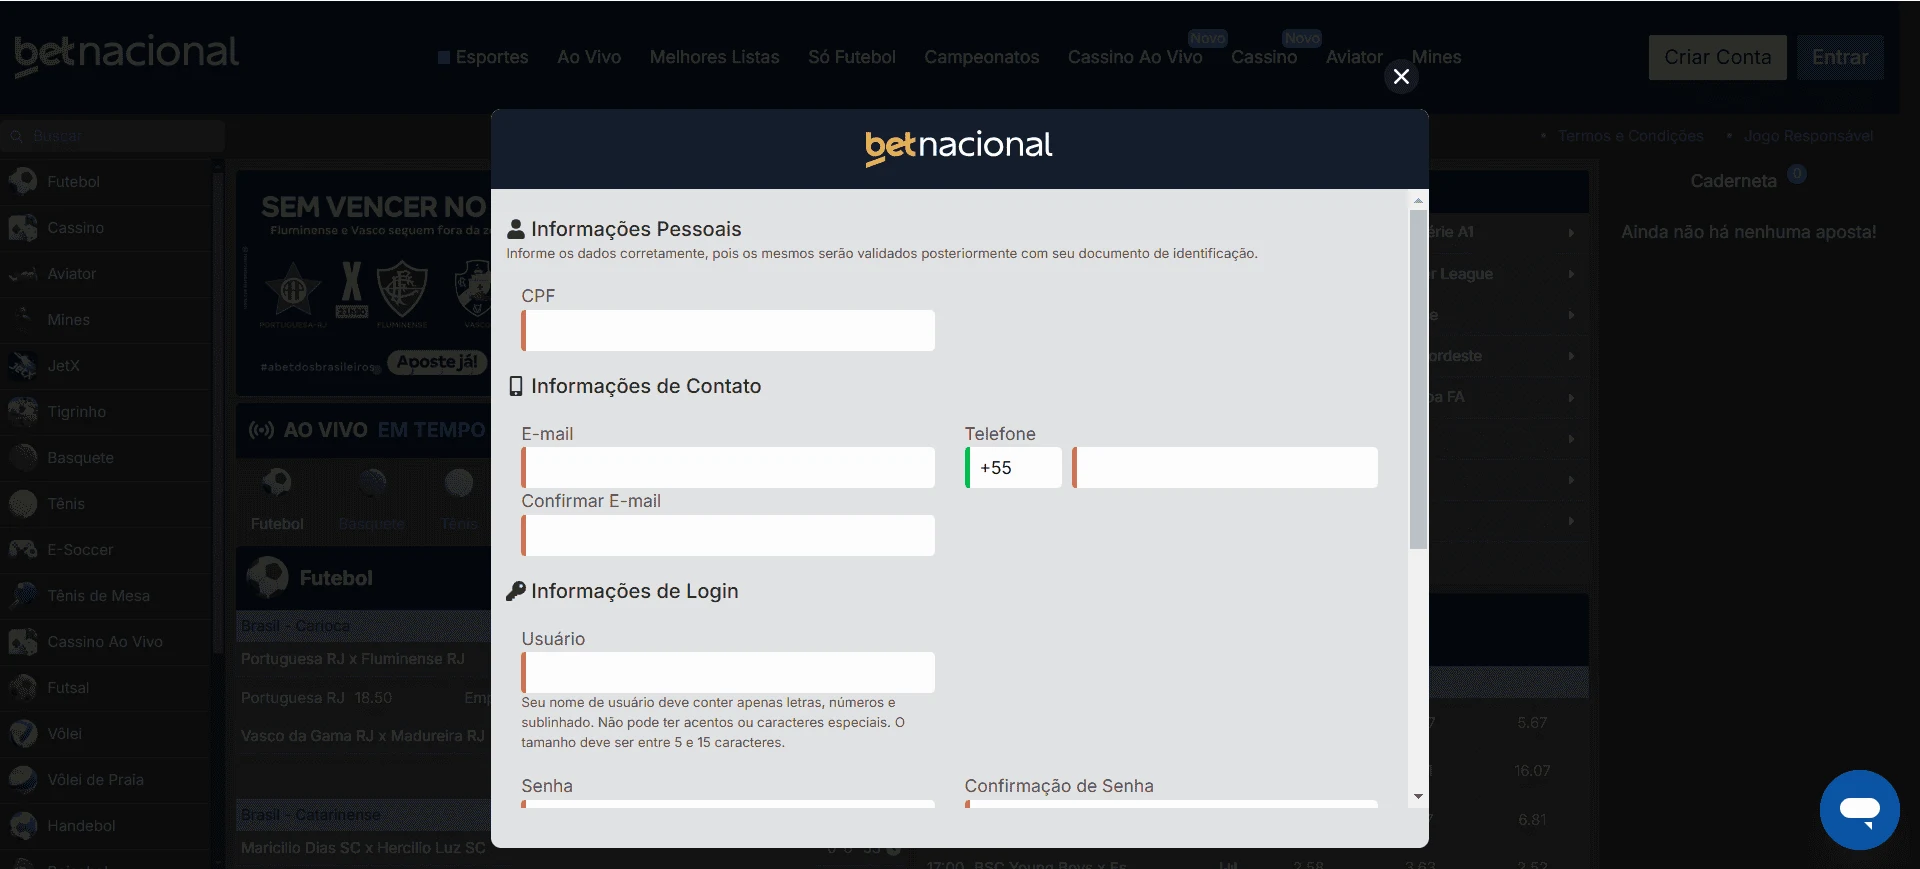Click the Usuário input field

[728, 672]
